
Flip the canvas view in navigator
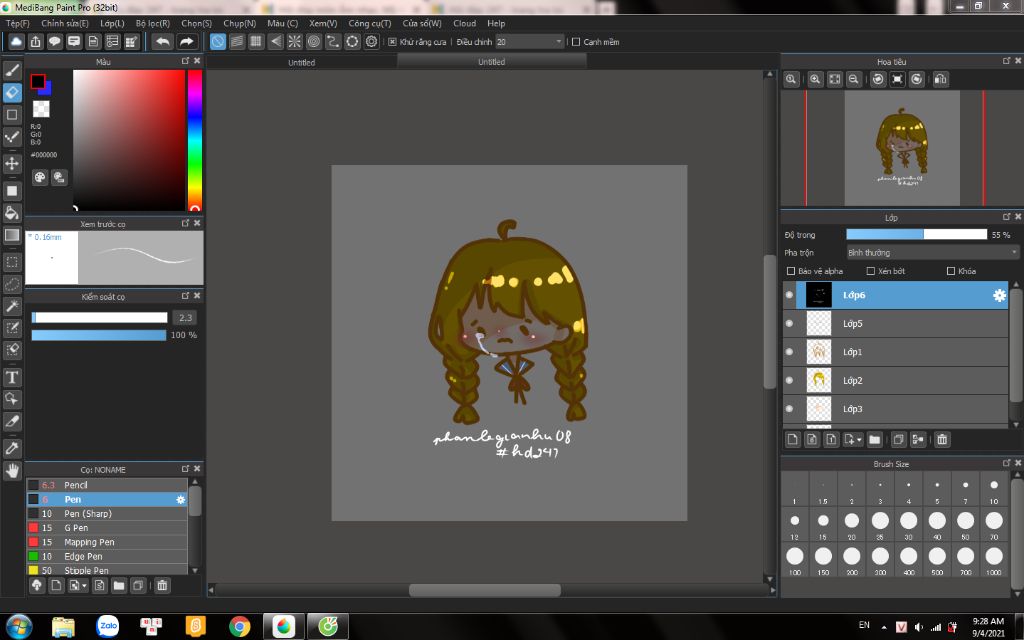[x=940, y=79]
